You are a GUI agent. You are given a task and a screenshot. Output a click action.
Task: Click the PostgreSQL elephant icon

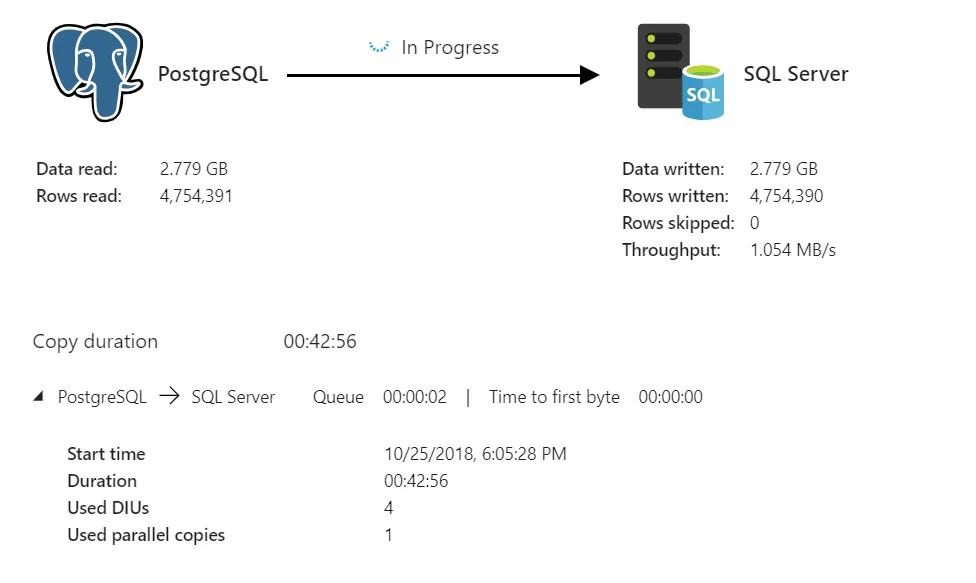95,72
